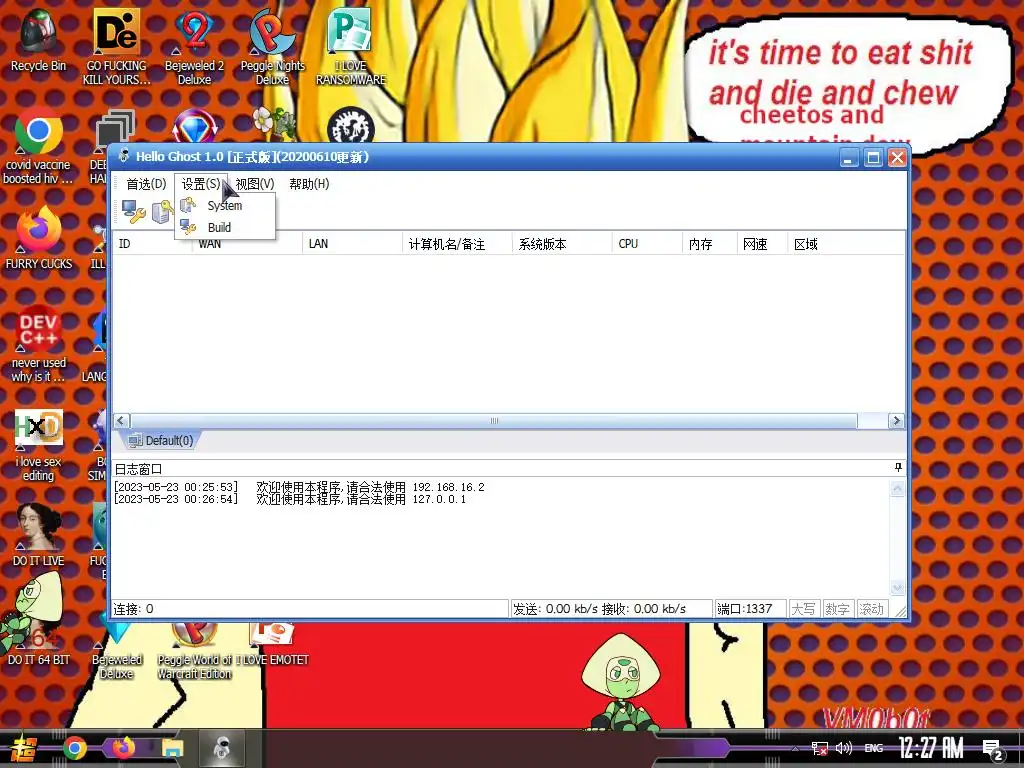Click the 端口:1337 status bar field
Image resolution: width=1024 pixels, height=768 pixels.
750,609
